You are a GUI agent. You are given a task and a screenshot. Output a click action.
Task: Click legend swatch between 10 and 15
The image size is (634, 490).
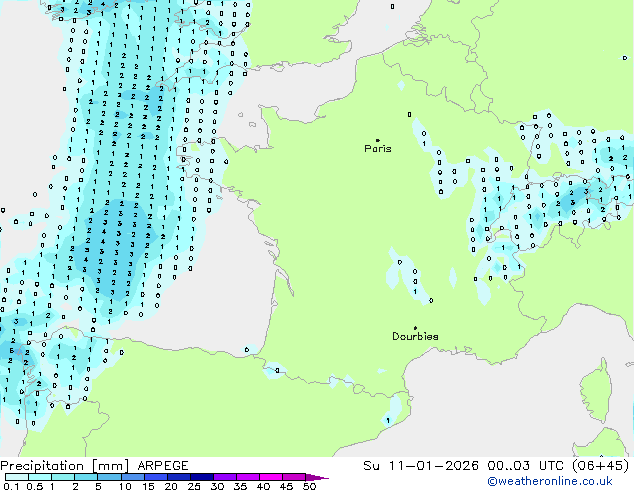(132, 477)
